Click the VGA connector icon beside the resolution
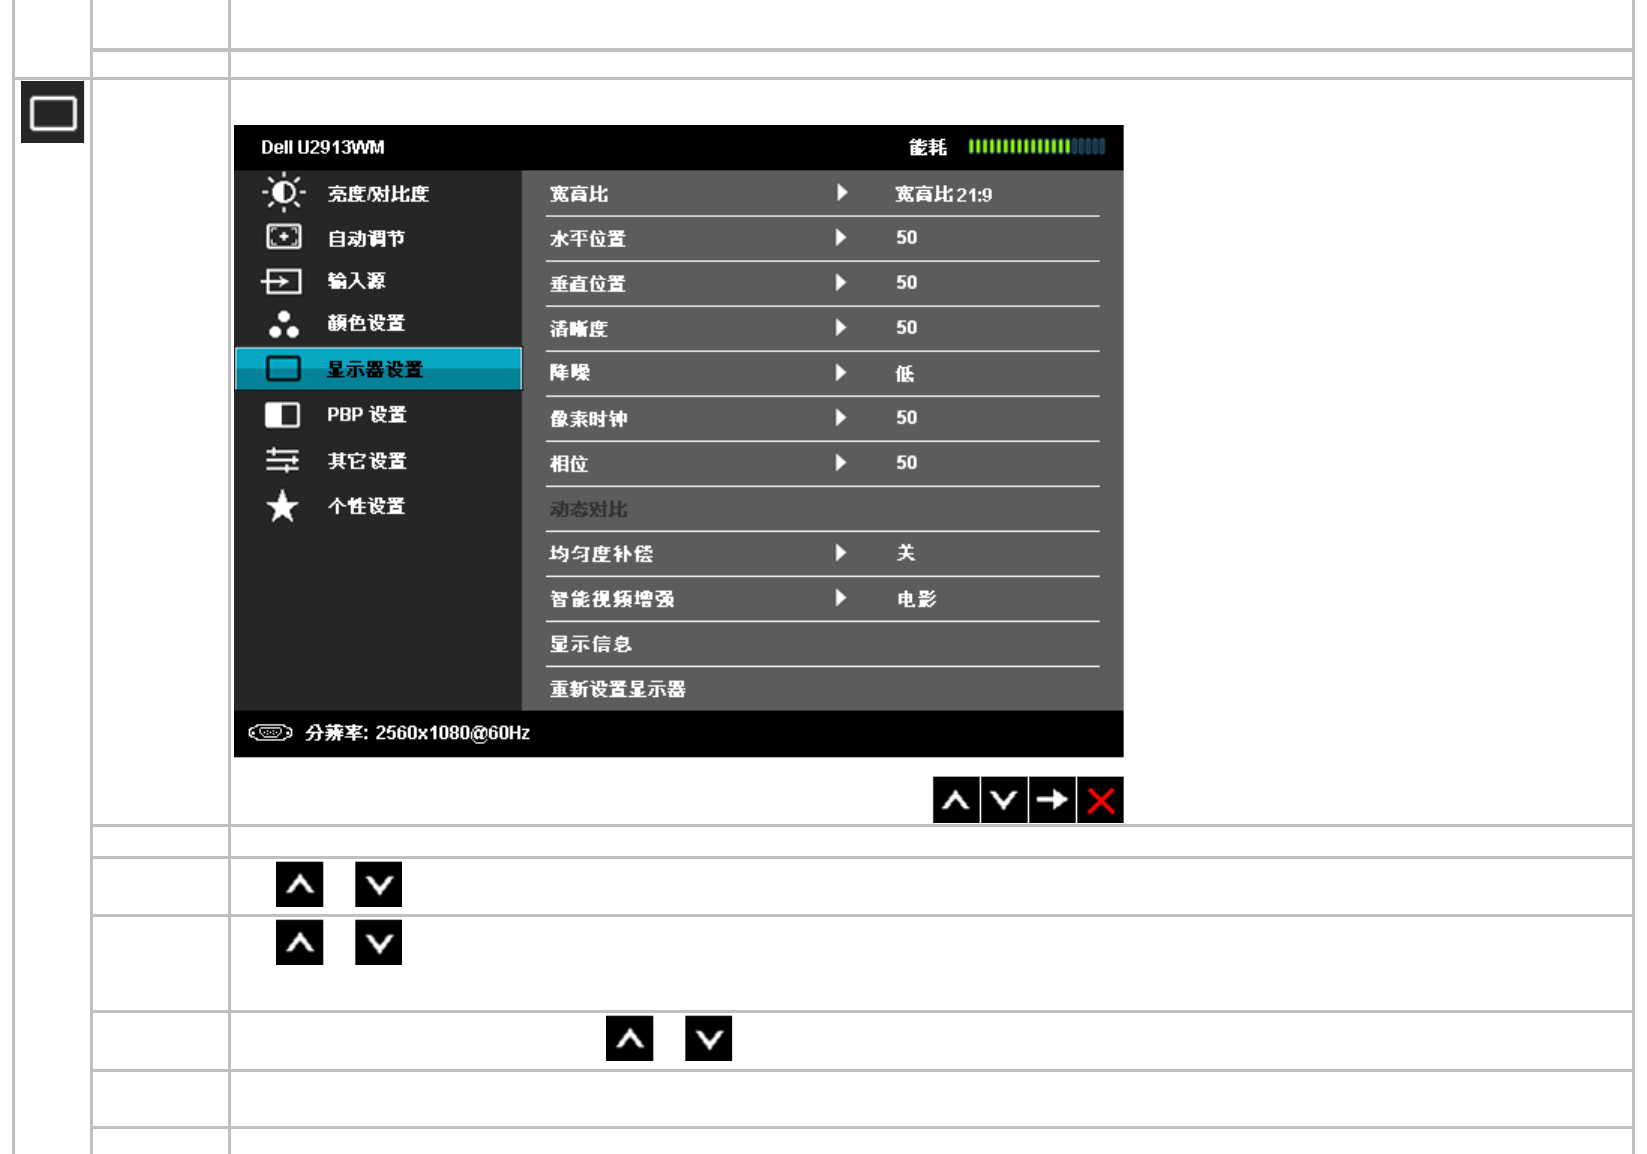 point(270,733)
